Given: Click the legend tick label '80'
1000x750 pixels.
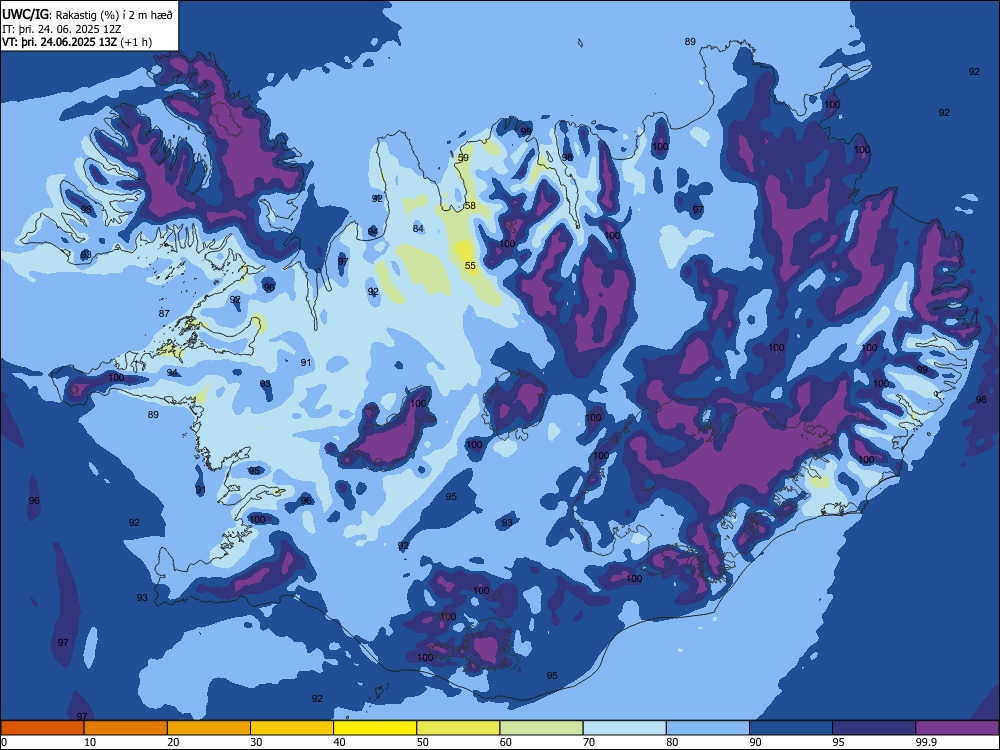Looking at the screenshot, I should point(672,742).
